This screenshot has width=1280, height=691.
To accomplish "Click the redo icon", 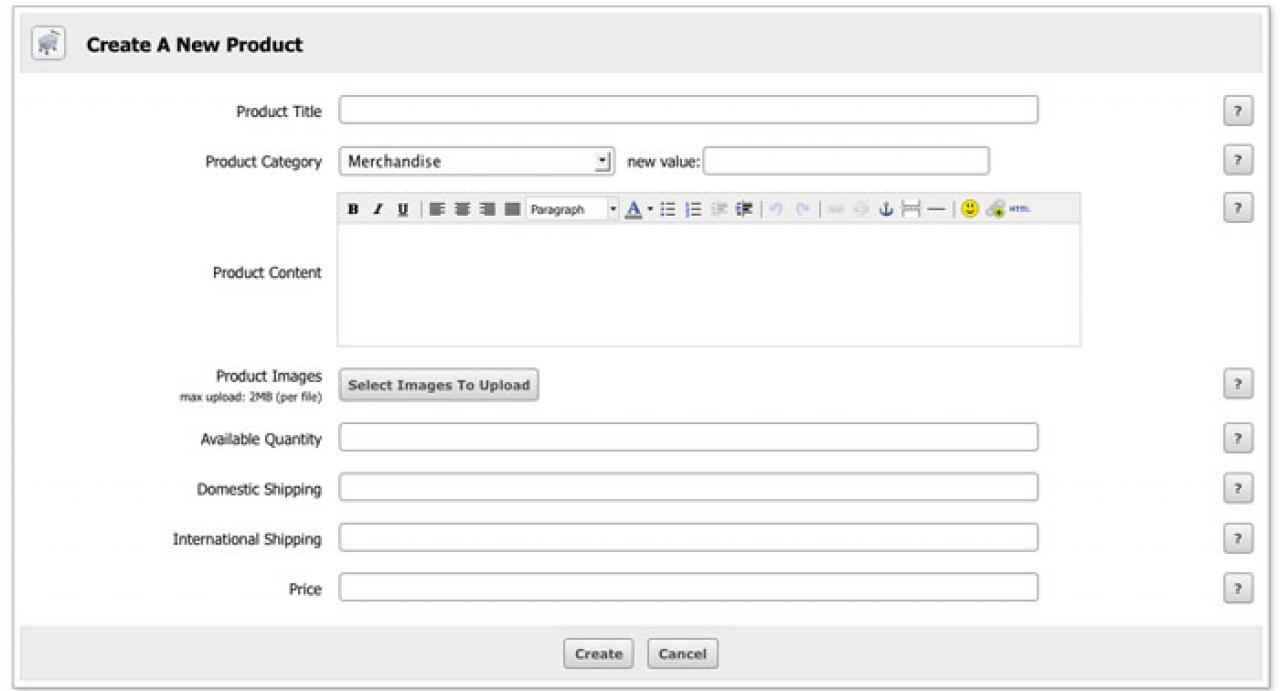I will coord(802,209).
